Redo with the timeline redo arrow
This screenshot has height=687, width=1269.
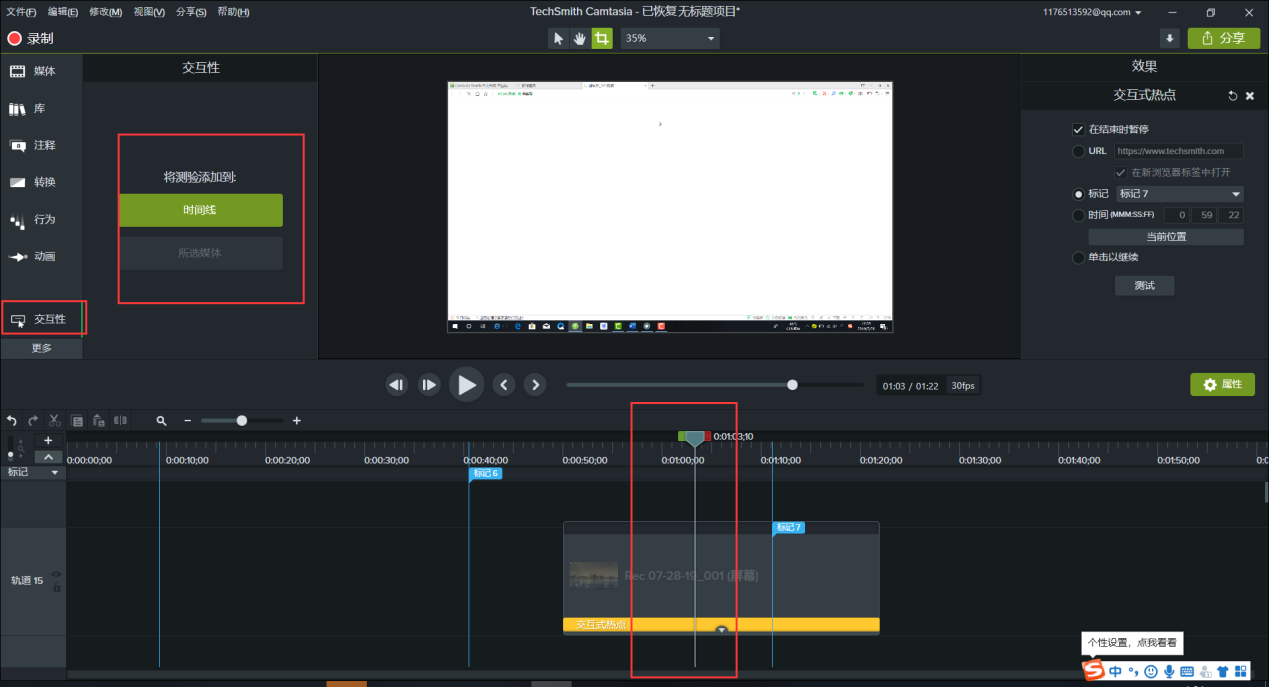click(33, 421)
